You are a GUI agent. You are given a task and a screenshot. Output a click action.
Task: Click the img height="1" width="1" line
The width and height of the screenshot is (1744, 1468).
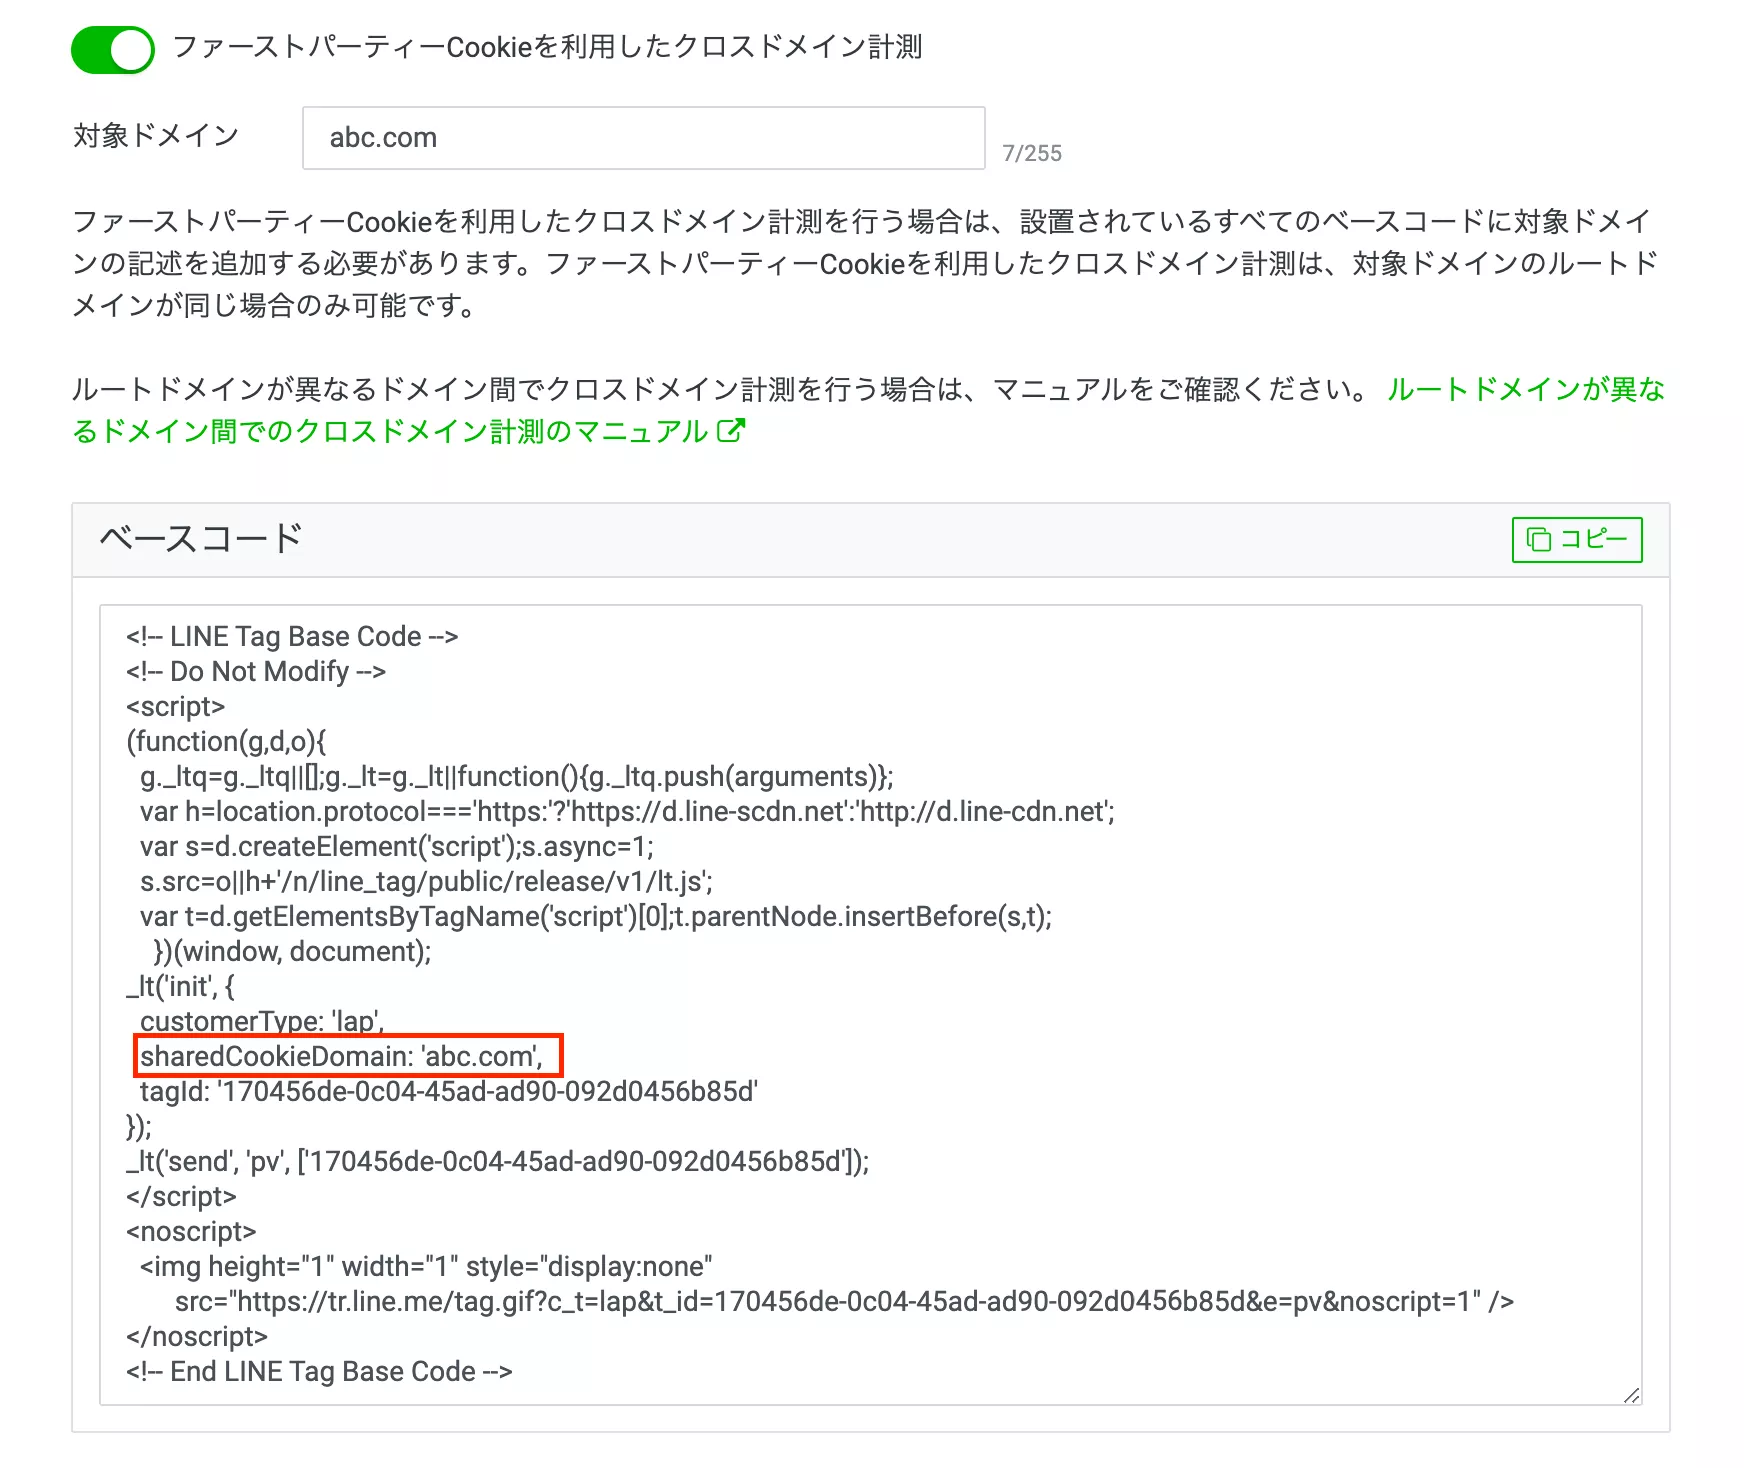click(425, 1266)
